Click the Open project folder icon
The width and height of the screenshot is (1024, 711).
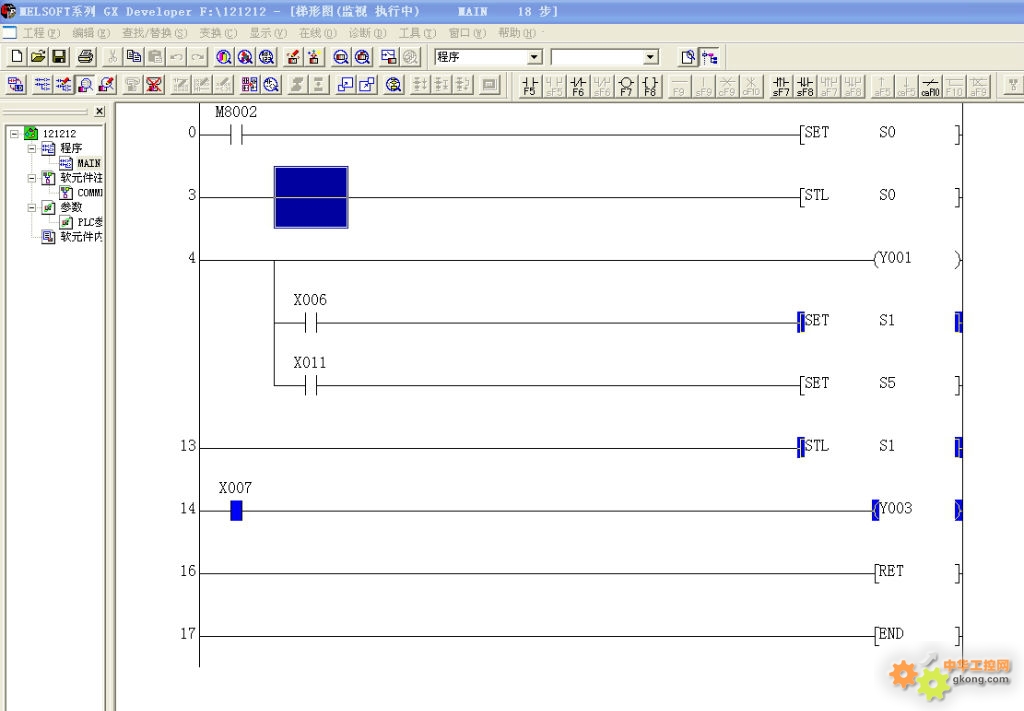[38, 57]
